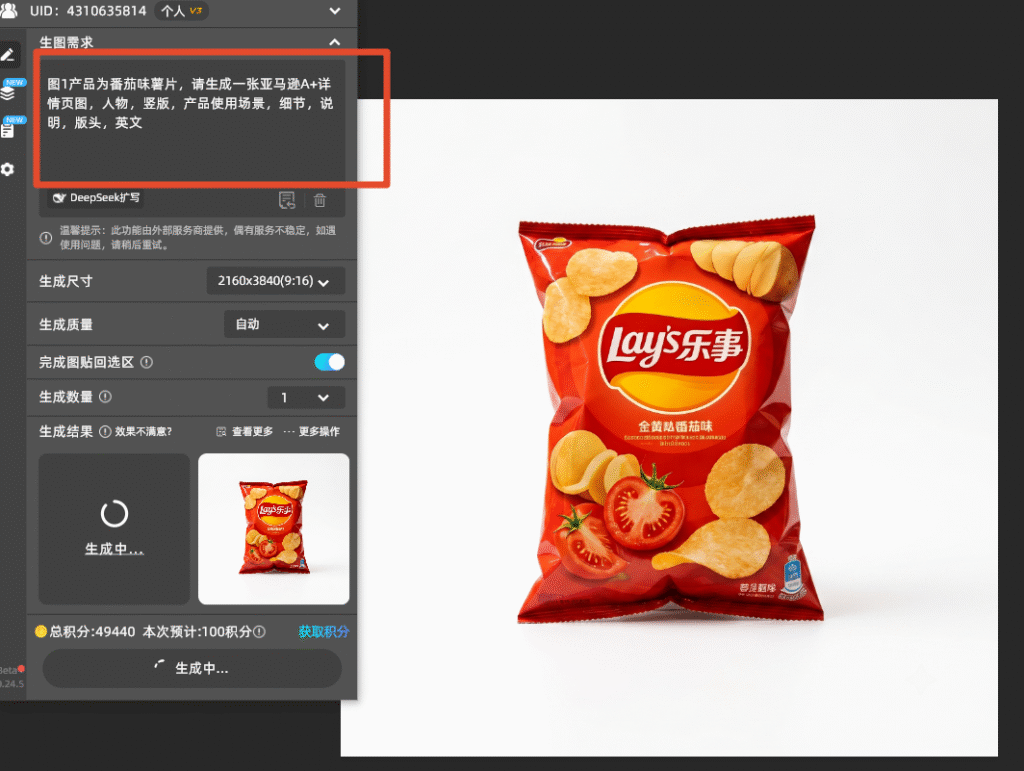Open the 更多操作 menu

[x=312, y=432]
